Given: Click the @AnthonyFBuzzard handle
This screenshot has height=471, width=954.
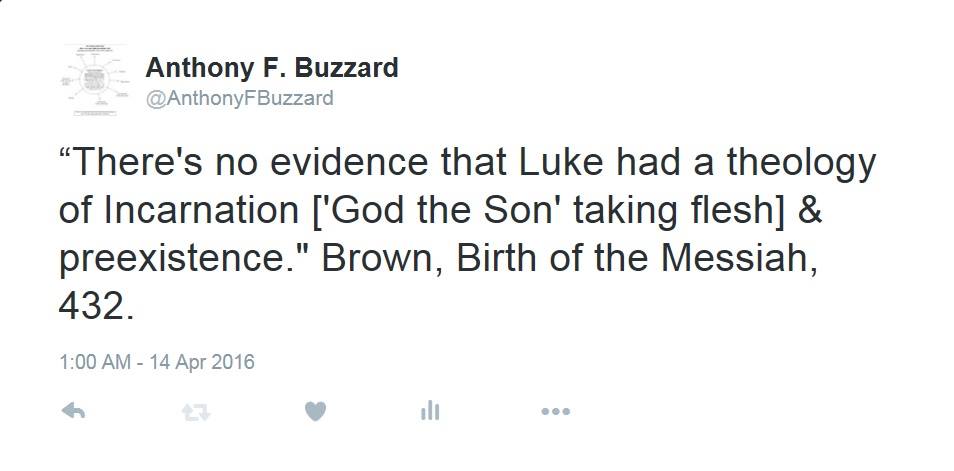Looking at the screenshot, I should click(240, 98).
